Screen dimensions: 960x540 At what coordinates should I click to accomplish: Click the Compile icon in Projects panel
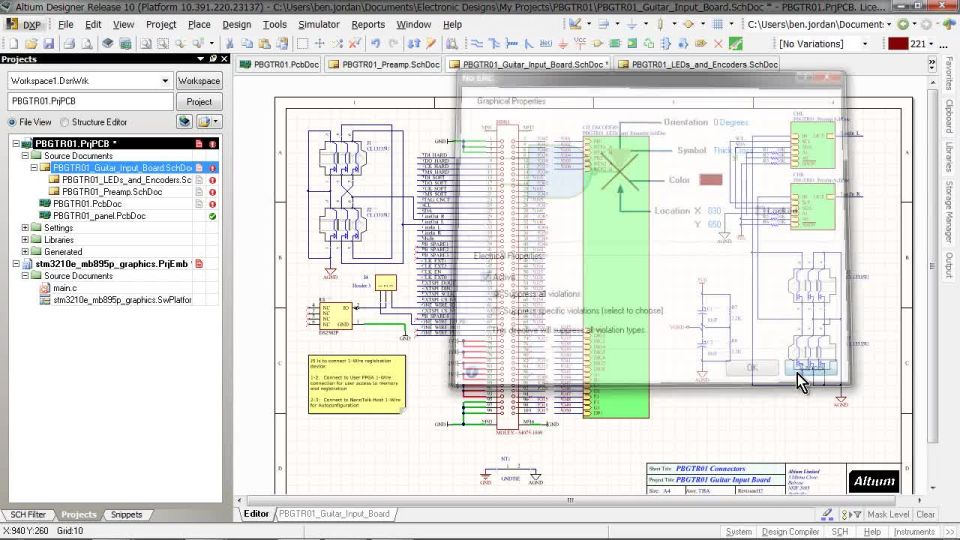coord(184,121)
